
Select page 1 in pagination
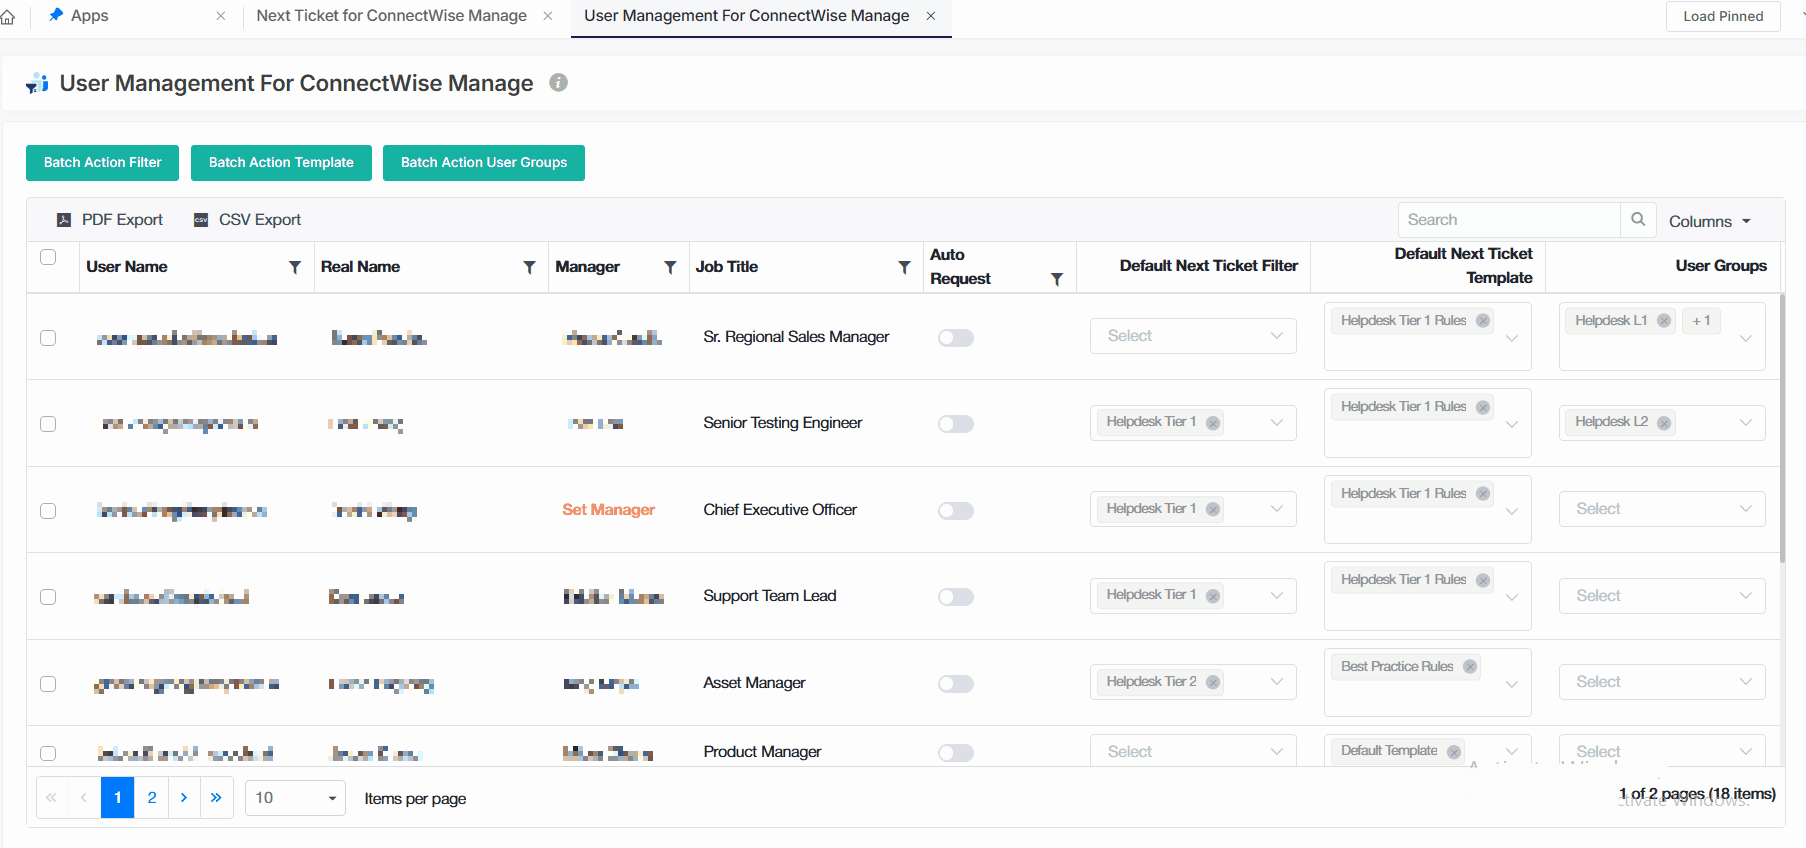[118, 798]
